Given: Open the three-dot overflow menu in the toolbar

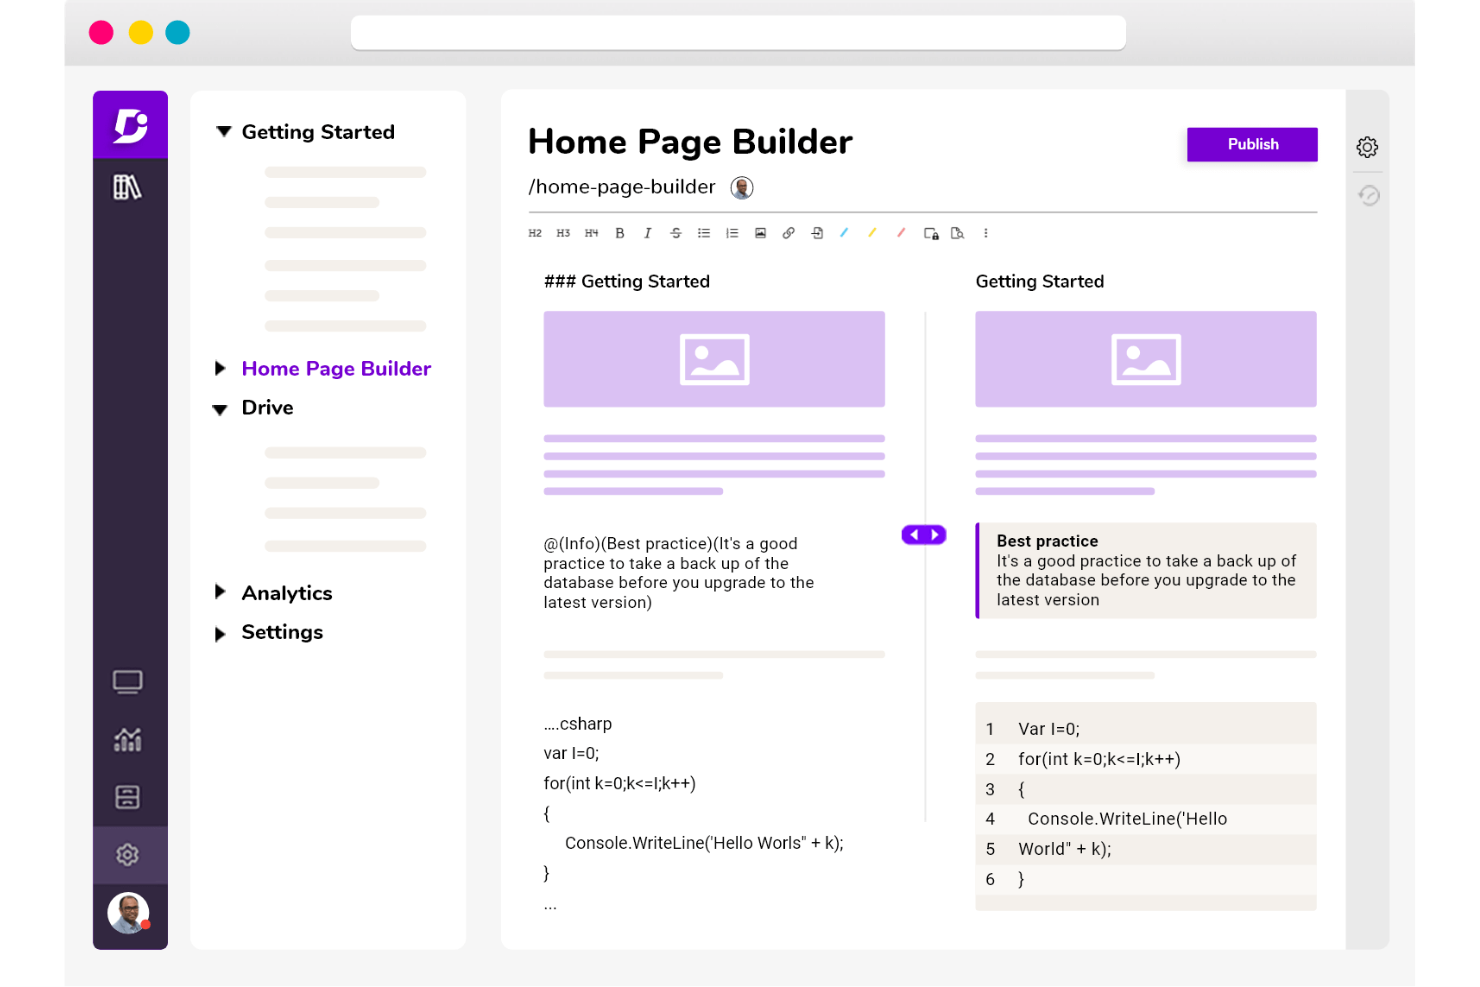Looking at the screenshot, I should tap(986, 233).
